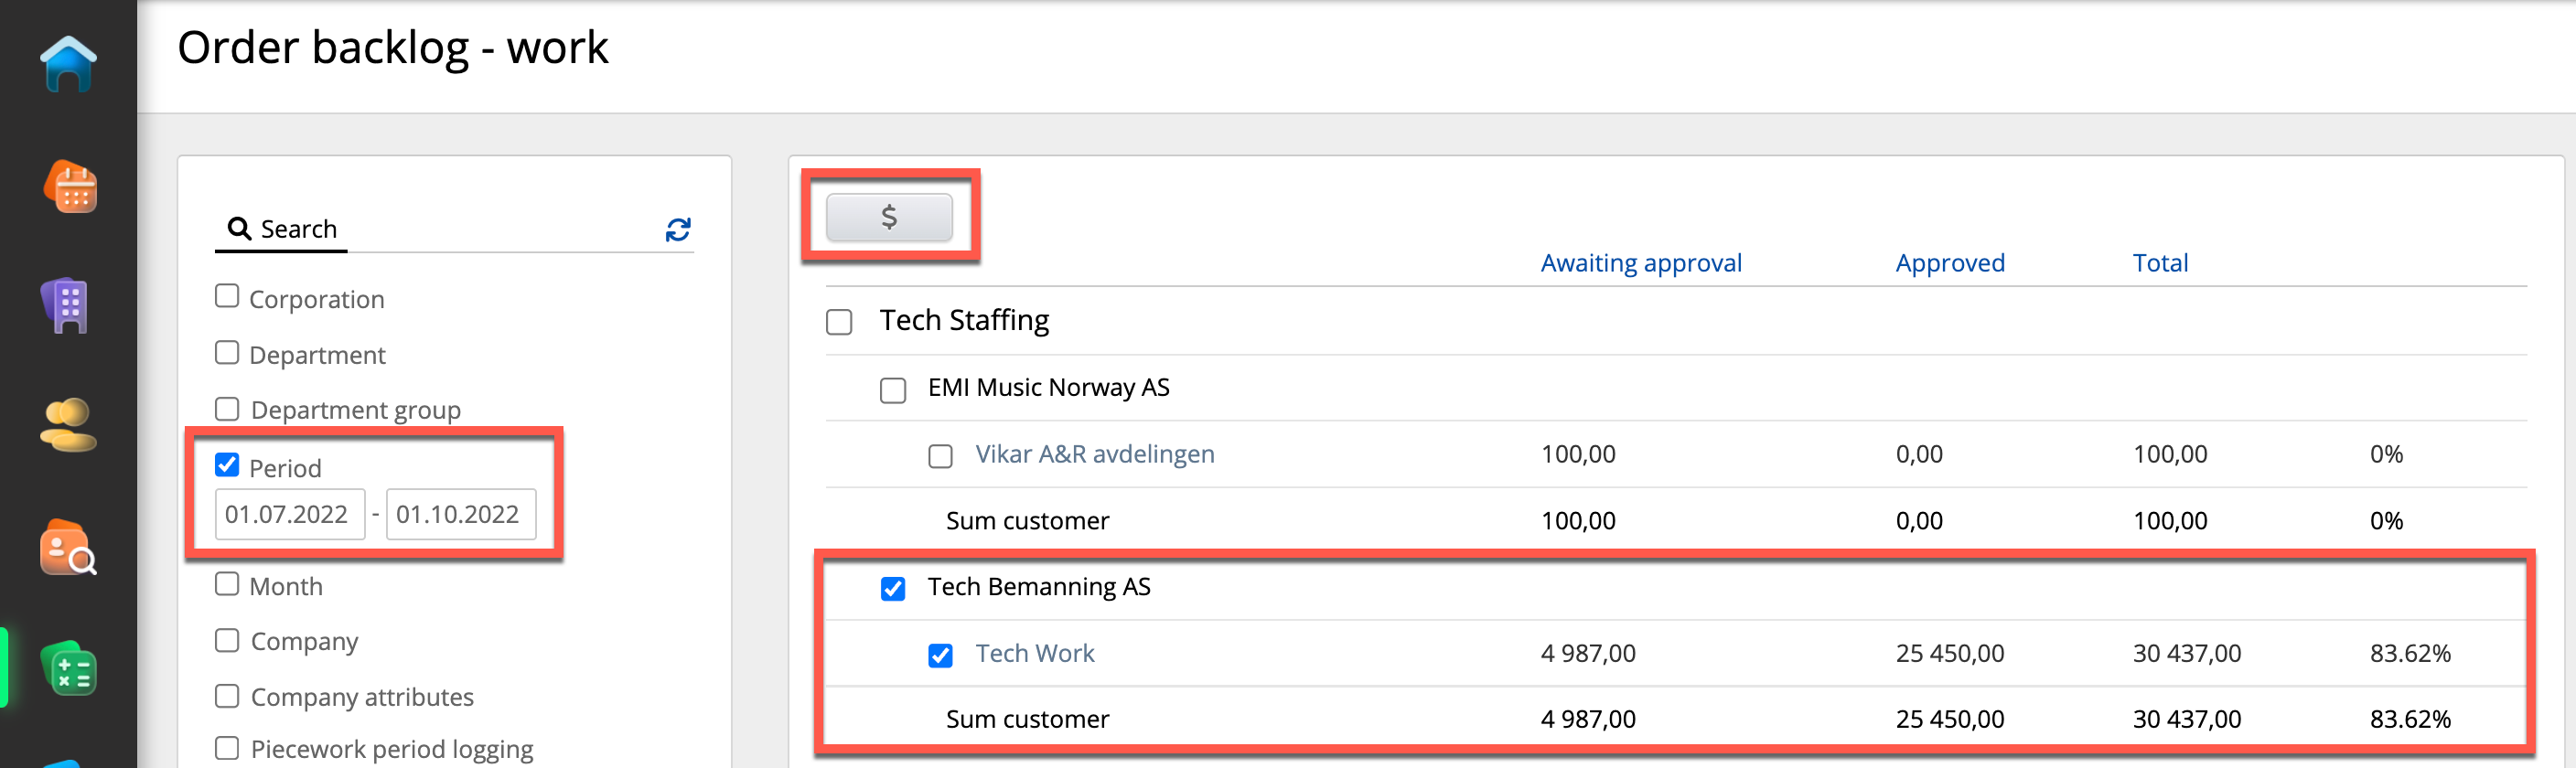Screen dimensions: 2576x768
Task: Click the period start date field
Action: (x=289, y=514)
